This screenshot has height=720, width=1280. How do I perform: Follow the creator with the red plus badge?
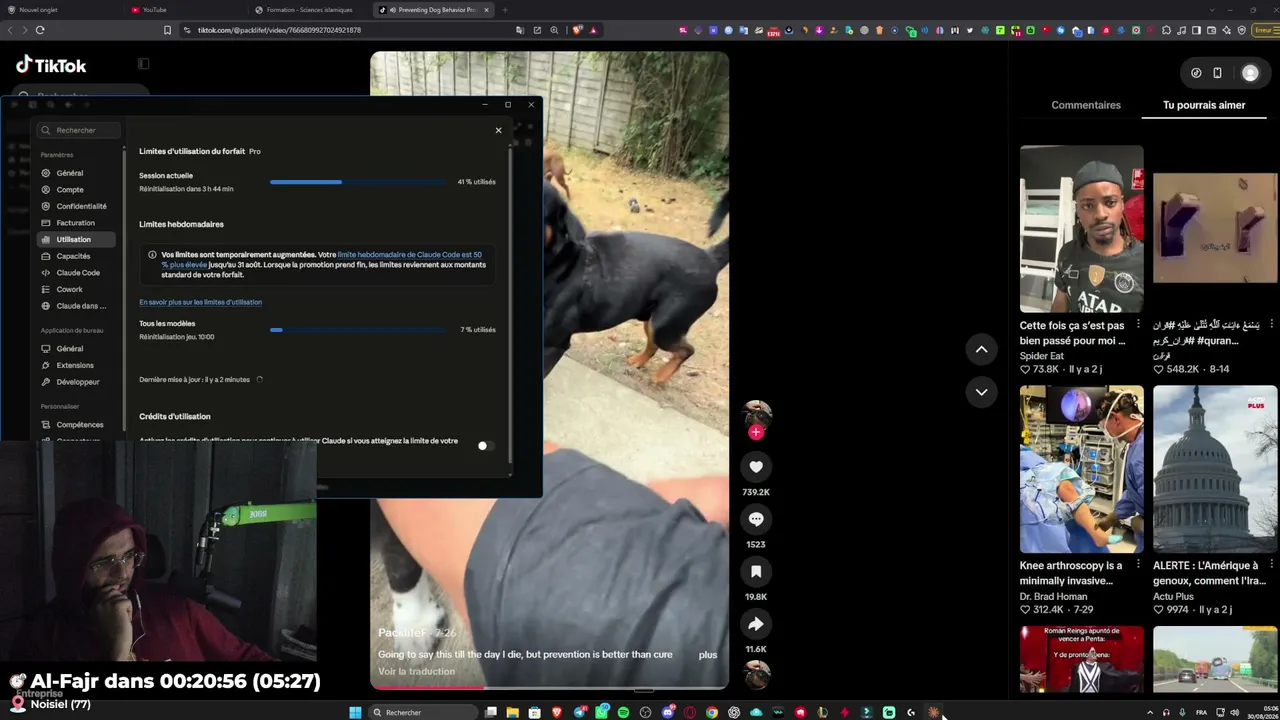(x=756, y=432)
